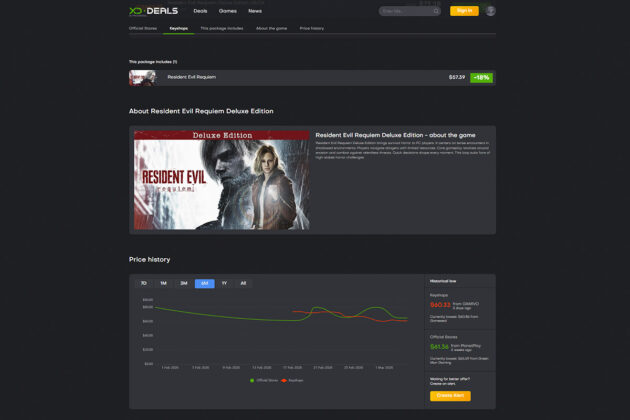
Task: Select the 6M price history range
Action: 205,283
